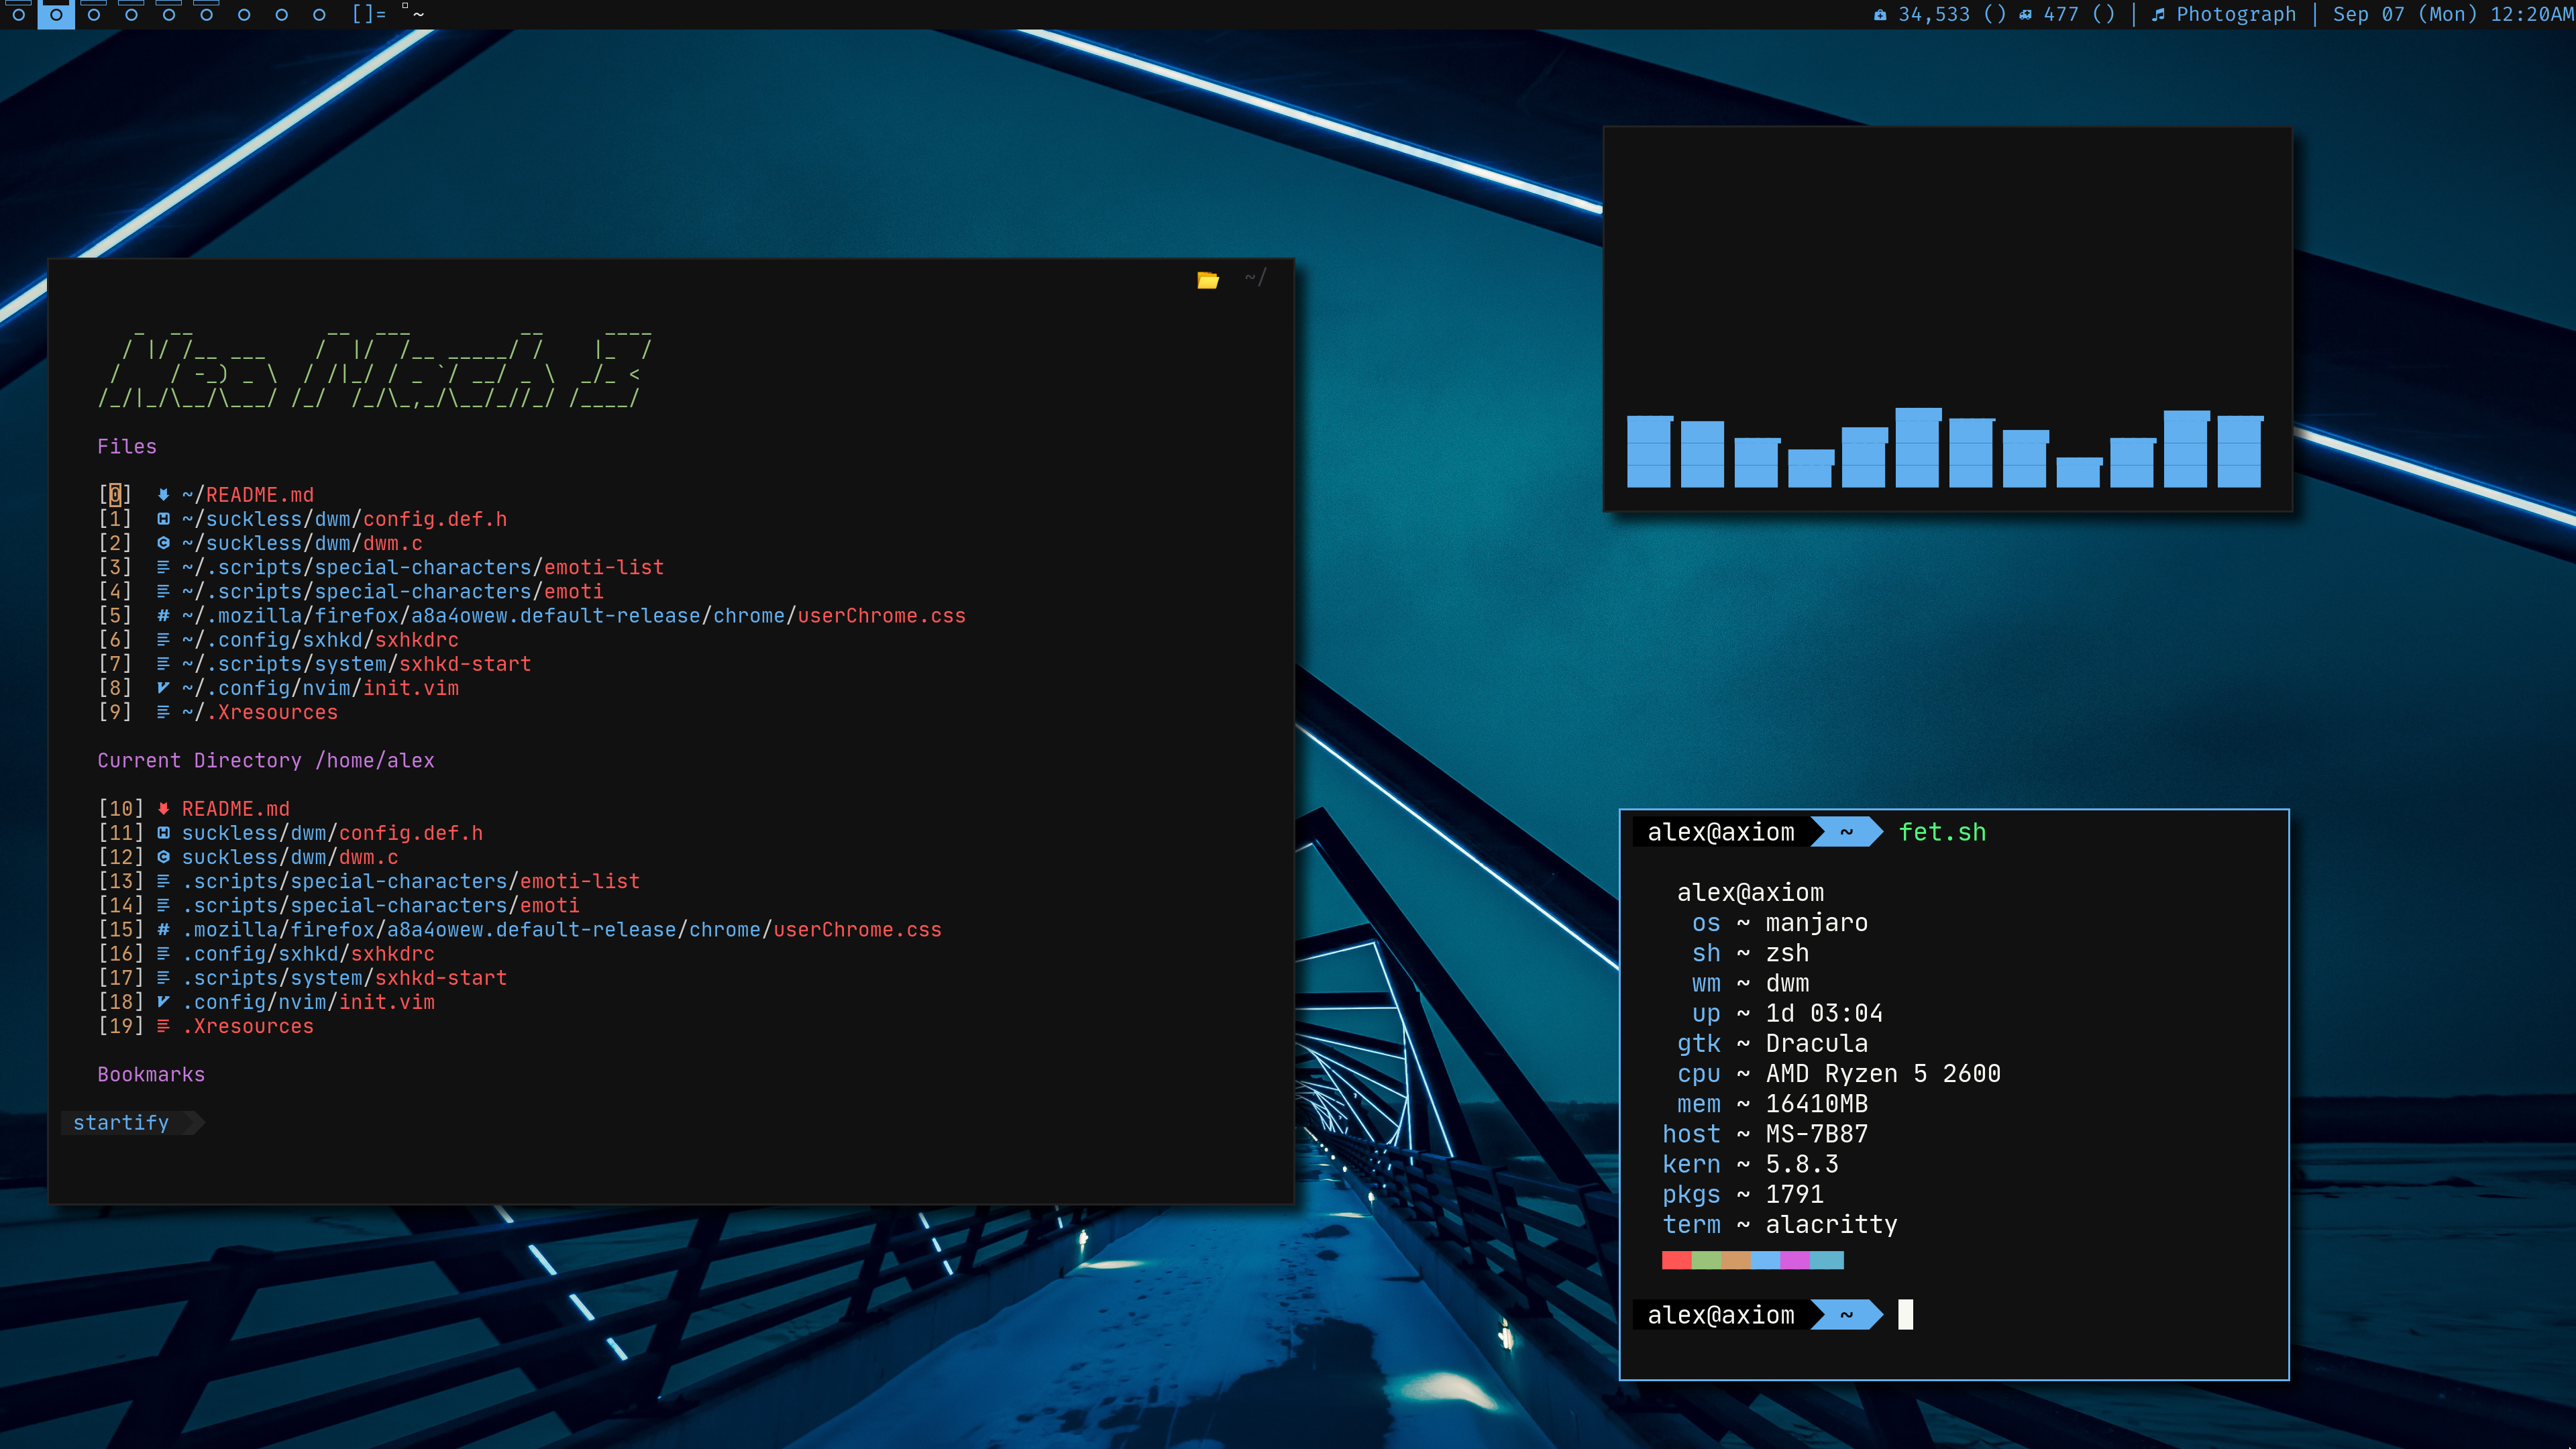The image size is (2576, 1449).
Task: Click the medical kit icon in status bar
Action: pos(1880,15)
